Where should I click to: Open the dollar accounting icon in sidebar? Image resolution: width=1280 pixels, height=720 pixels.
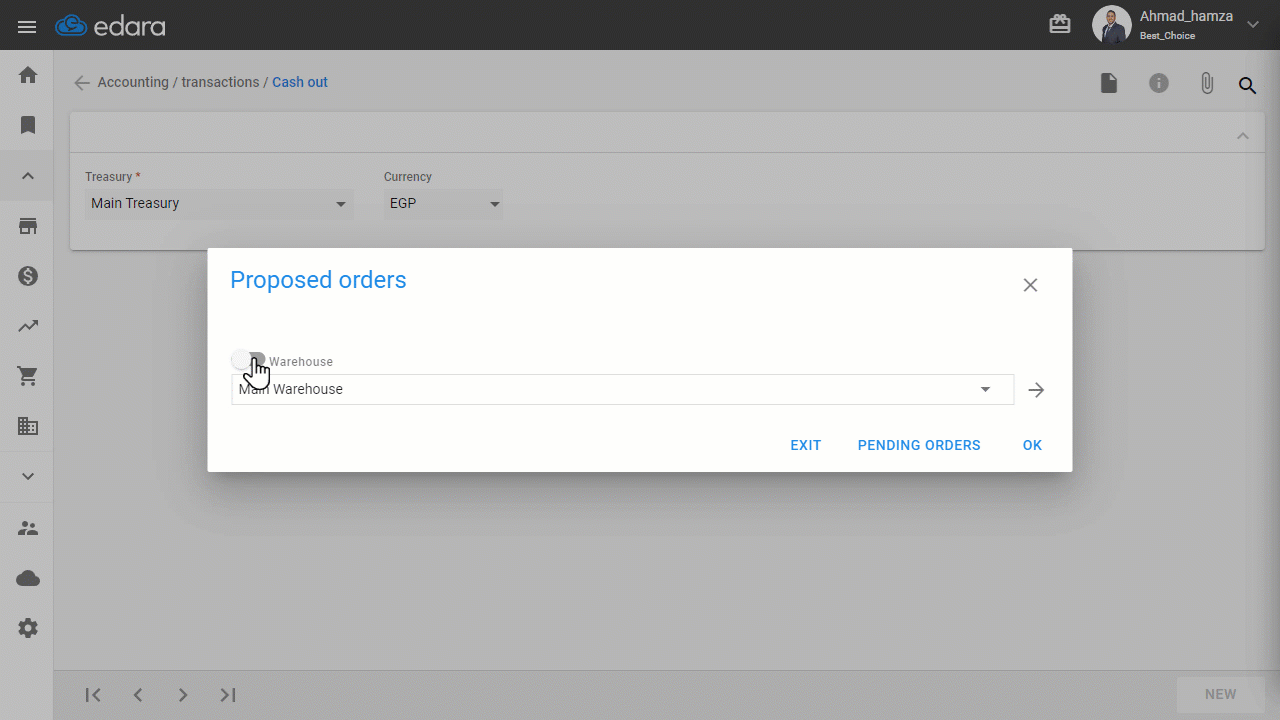click(28, 276)
